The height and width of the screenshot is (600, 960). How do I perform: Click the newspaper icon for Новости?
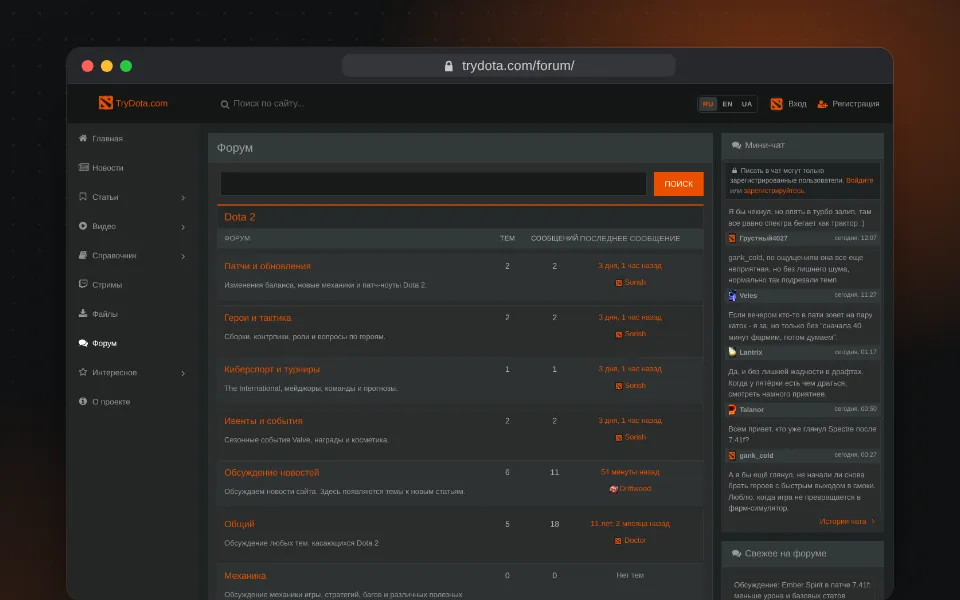[83, 167]
